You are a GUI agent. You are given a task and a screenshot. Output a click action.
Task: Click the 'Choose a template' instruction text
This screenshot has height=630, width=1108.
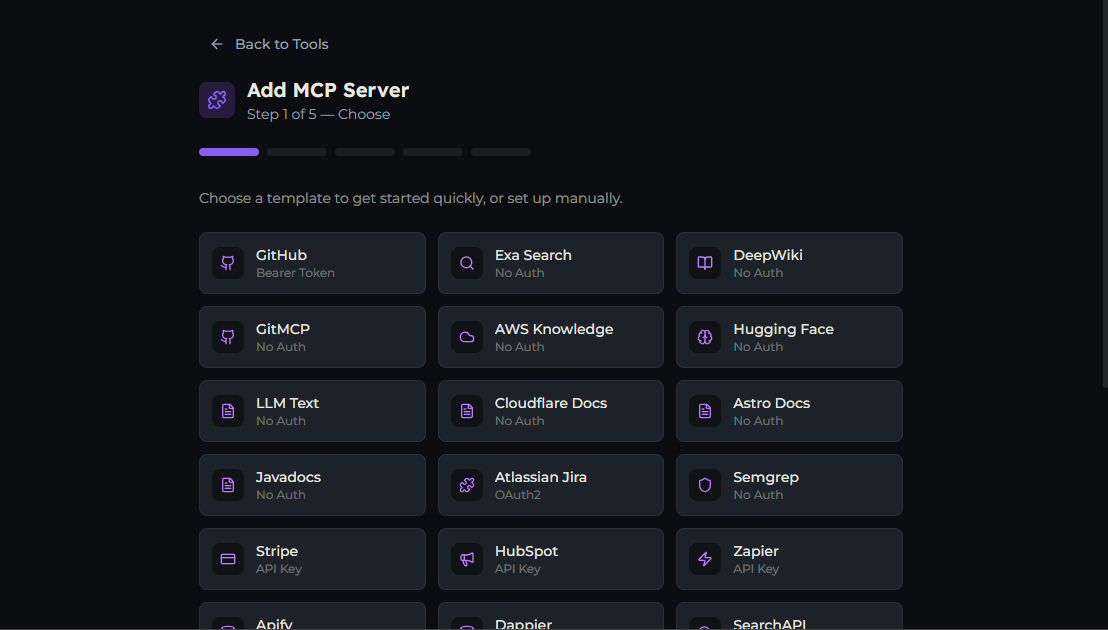[x=411, y=198]
